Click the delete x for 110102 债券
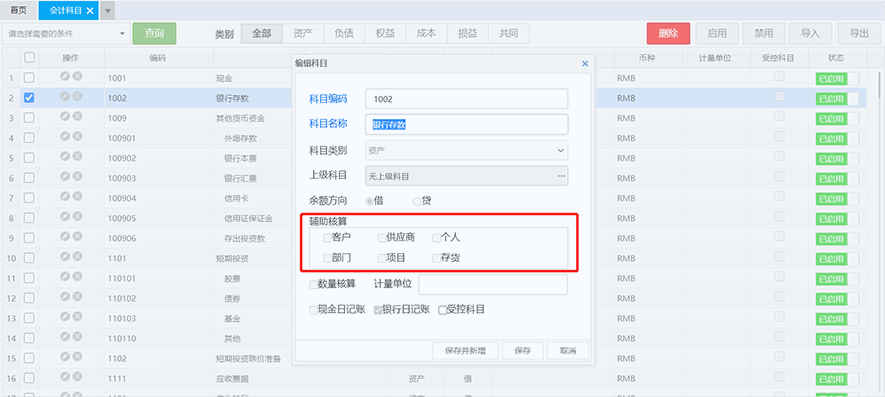 [77, 296]
